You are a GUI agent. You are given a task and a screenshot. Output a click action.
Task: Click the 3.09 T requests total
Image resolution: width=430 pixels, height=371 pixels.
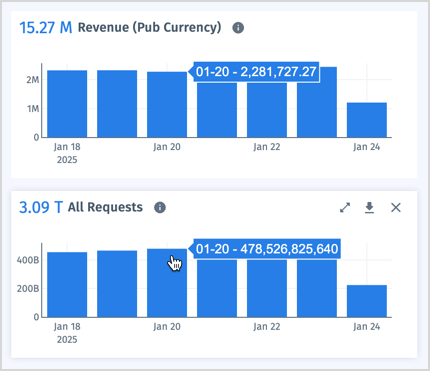pyautogui.click(x=41, y=207)
